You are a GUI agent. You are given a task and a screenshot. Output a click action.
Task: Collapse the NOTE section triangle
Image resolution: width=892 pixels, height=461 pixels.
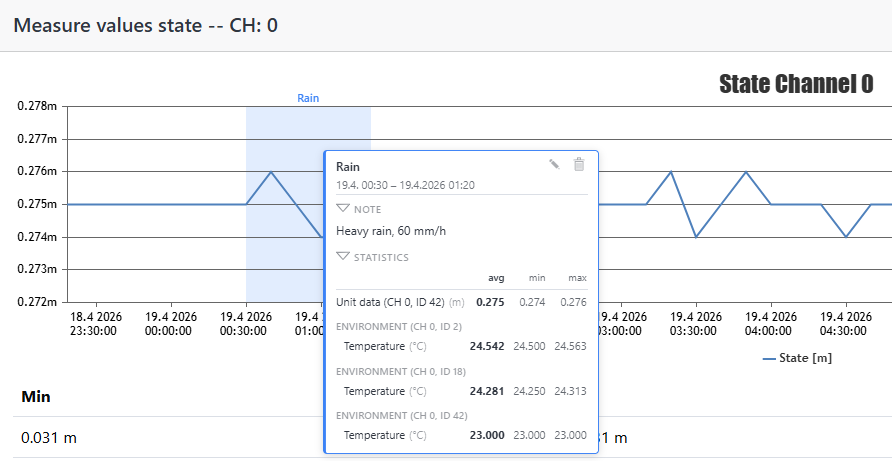(x=342, y=209)
